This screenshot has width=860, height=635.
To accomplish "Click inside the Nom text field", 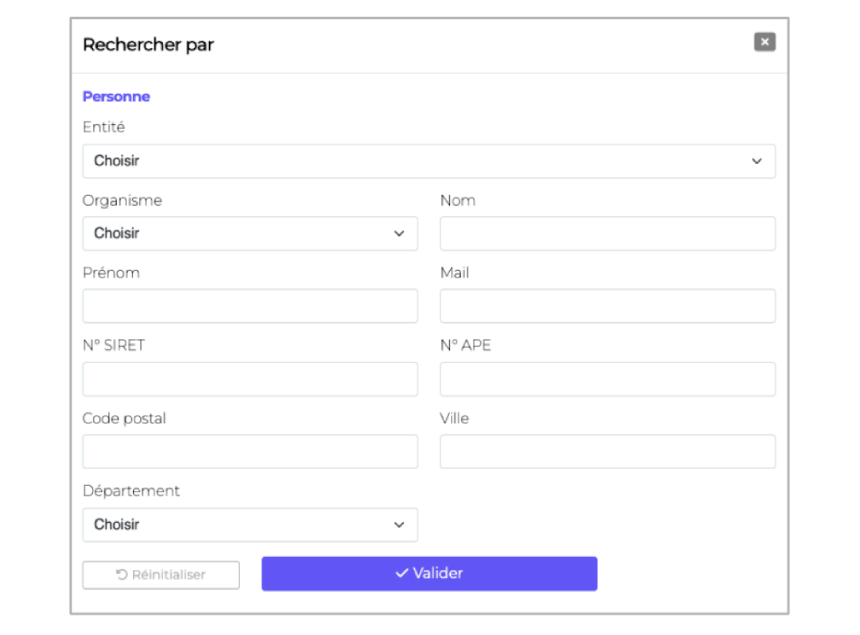I will point(607,233).
